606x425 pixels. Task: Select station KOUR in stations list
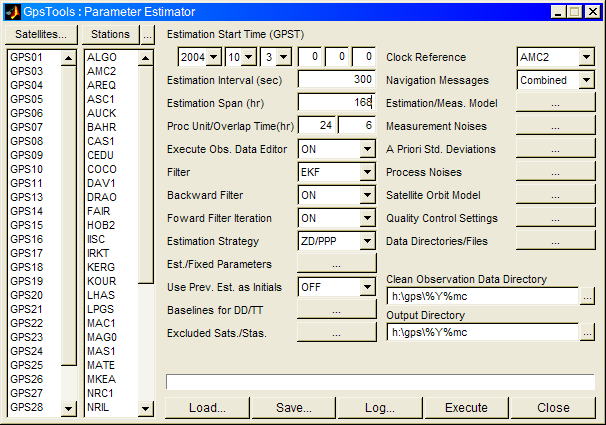coord(102,282)
